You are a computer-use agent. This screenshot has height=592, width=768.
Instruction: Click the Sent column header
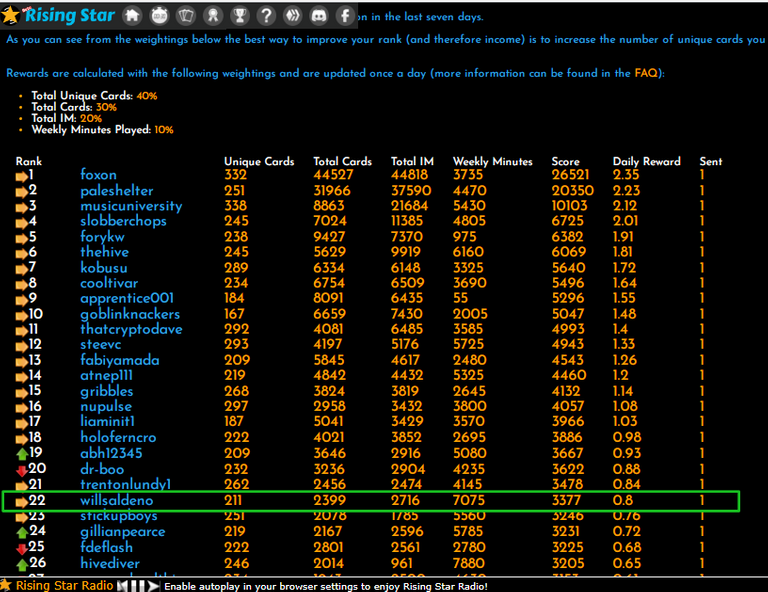coord(711,162)
